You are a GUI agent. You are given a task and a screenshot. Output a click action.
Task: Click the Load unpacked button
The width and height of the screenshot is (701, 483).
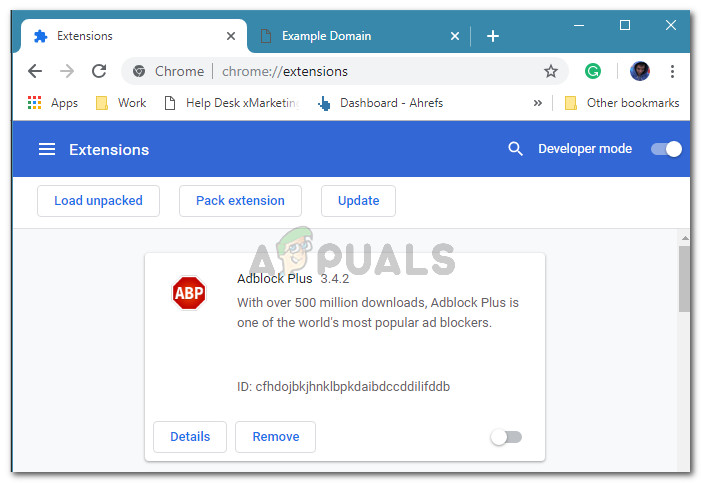click(x=98, y=201)
